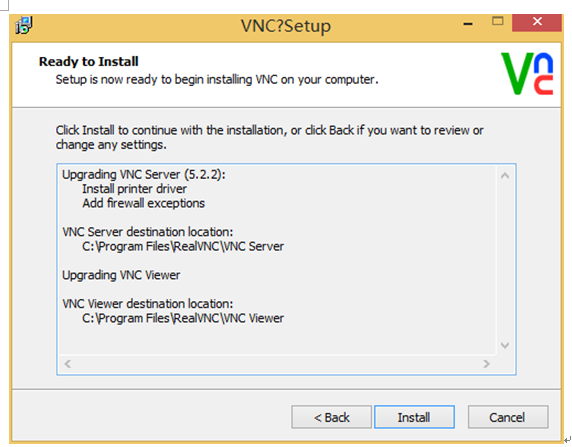
Task: Click the summary box scroll-right arrow
Action: 486,364
